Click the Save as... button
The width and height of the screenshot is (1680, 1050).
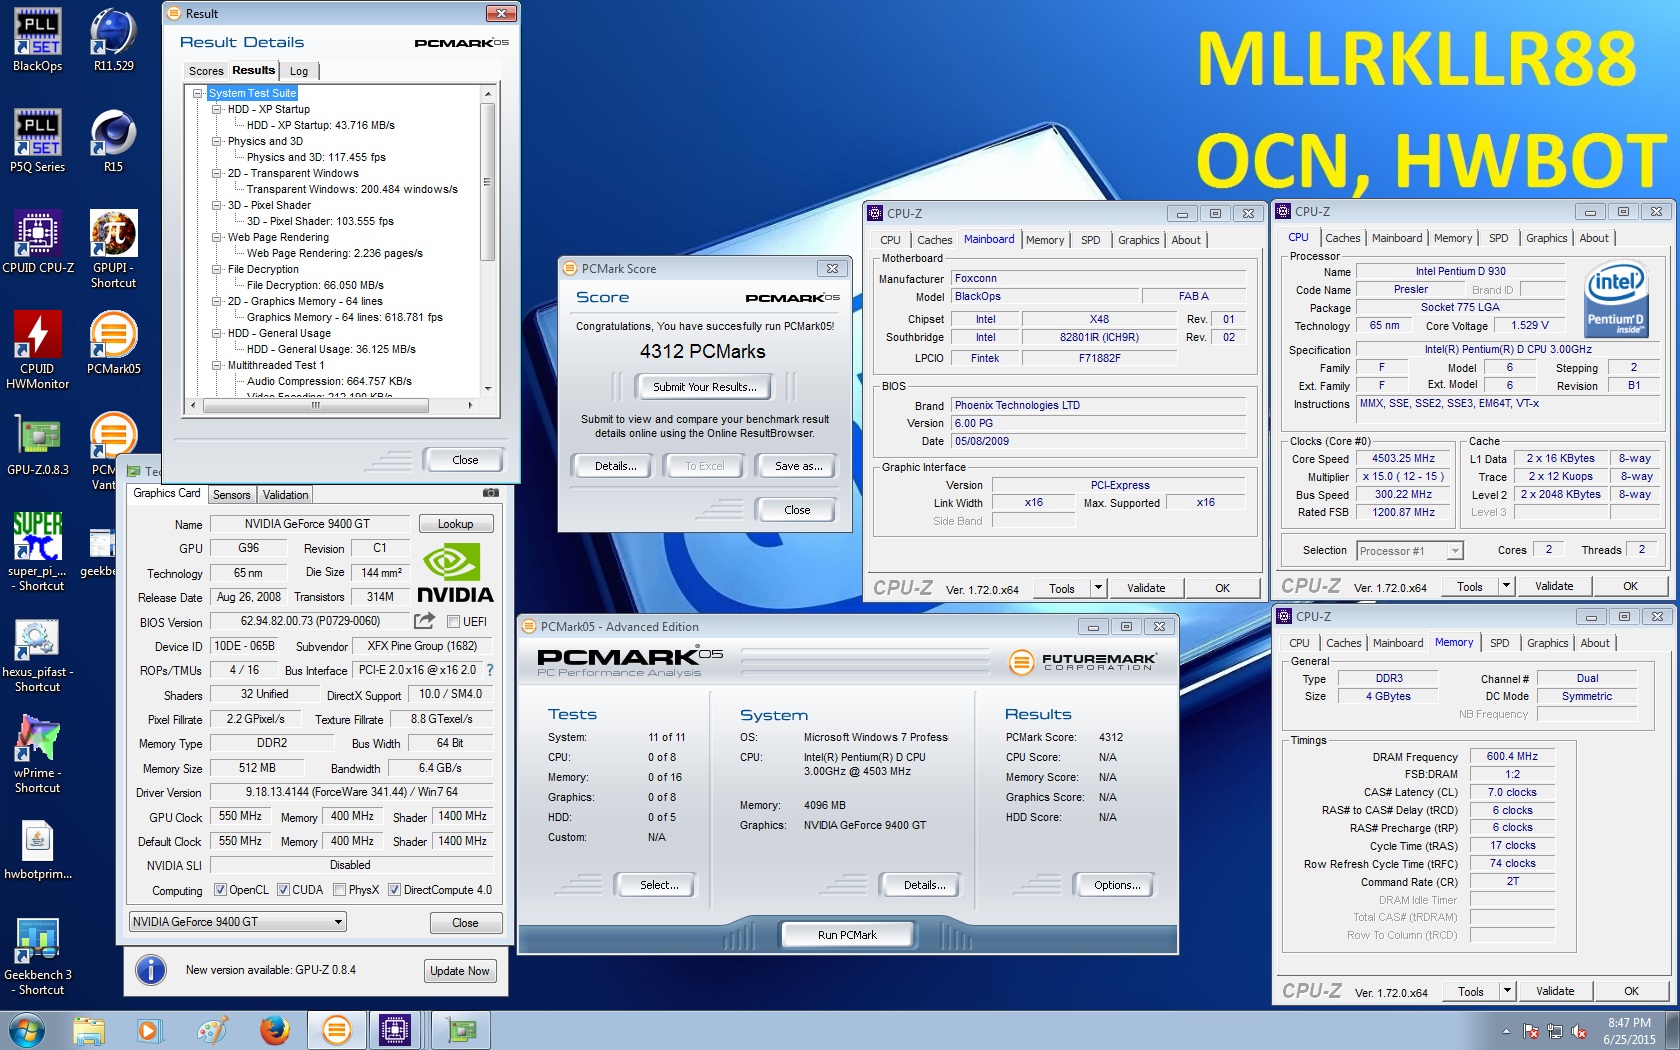pyautogui.click(x=798, y=466)
